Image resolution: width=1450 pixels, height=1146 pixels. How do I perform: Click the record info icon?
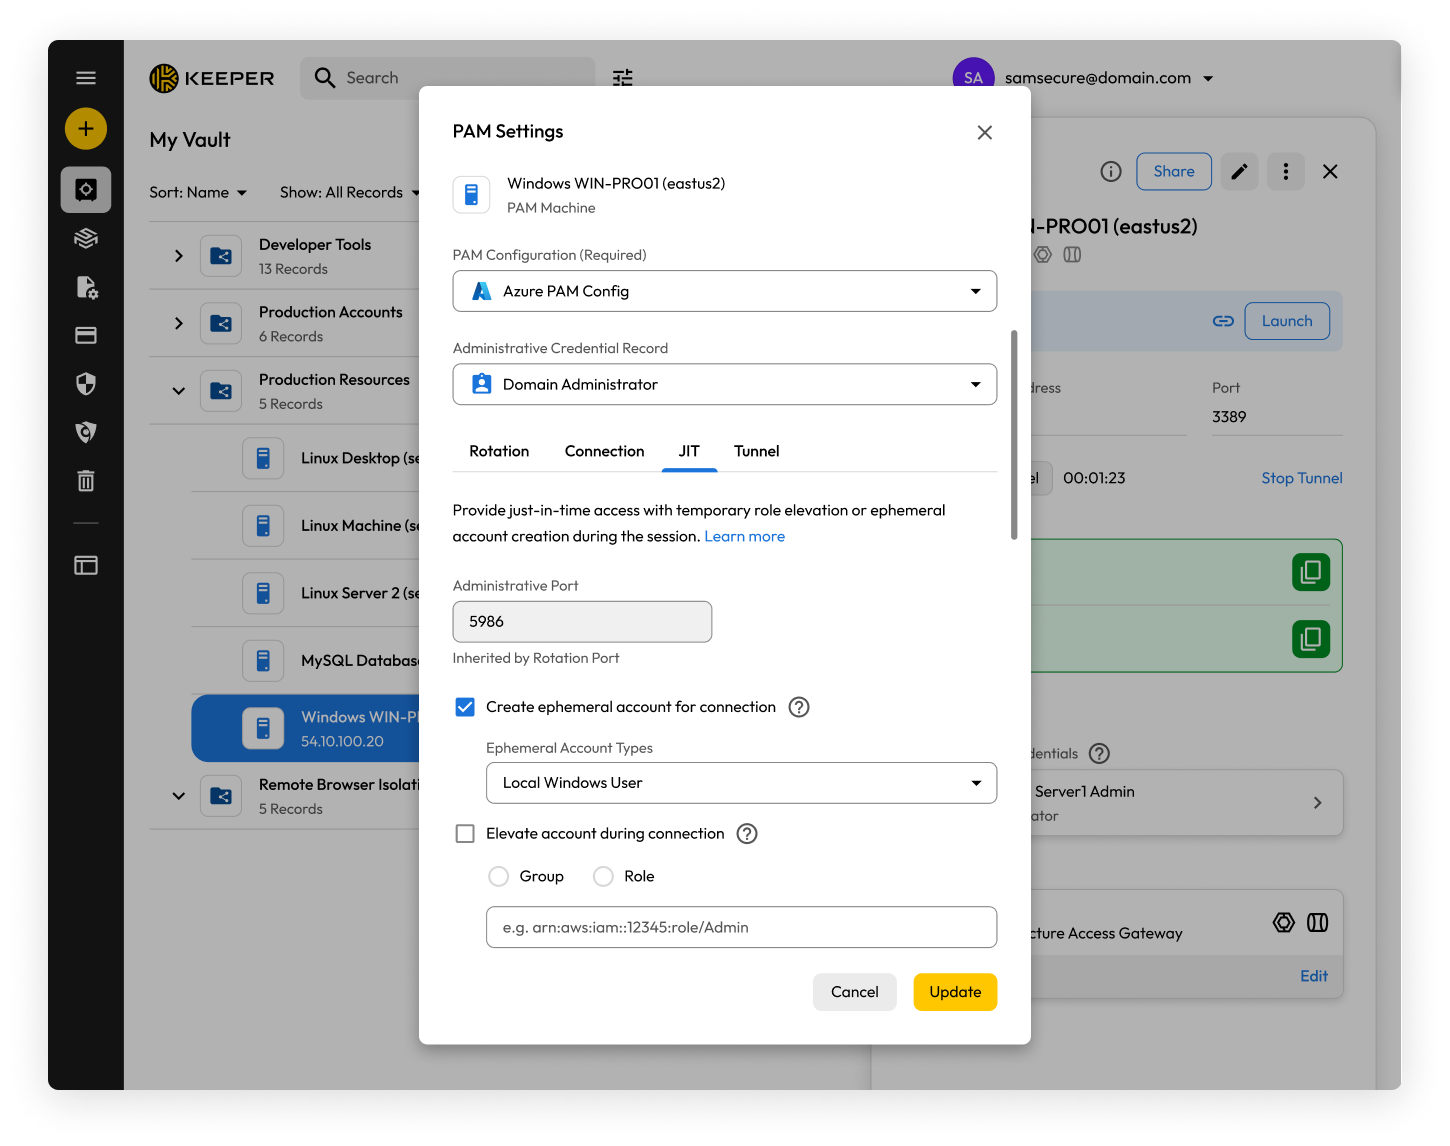[x=1110, y=172]
